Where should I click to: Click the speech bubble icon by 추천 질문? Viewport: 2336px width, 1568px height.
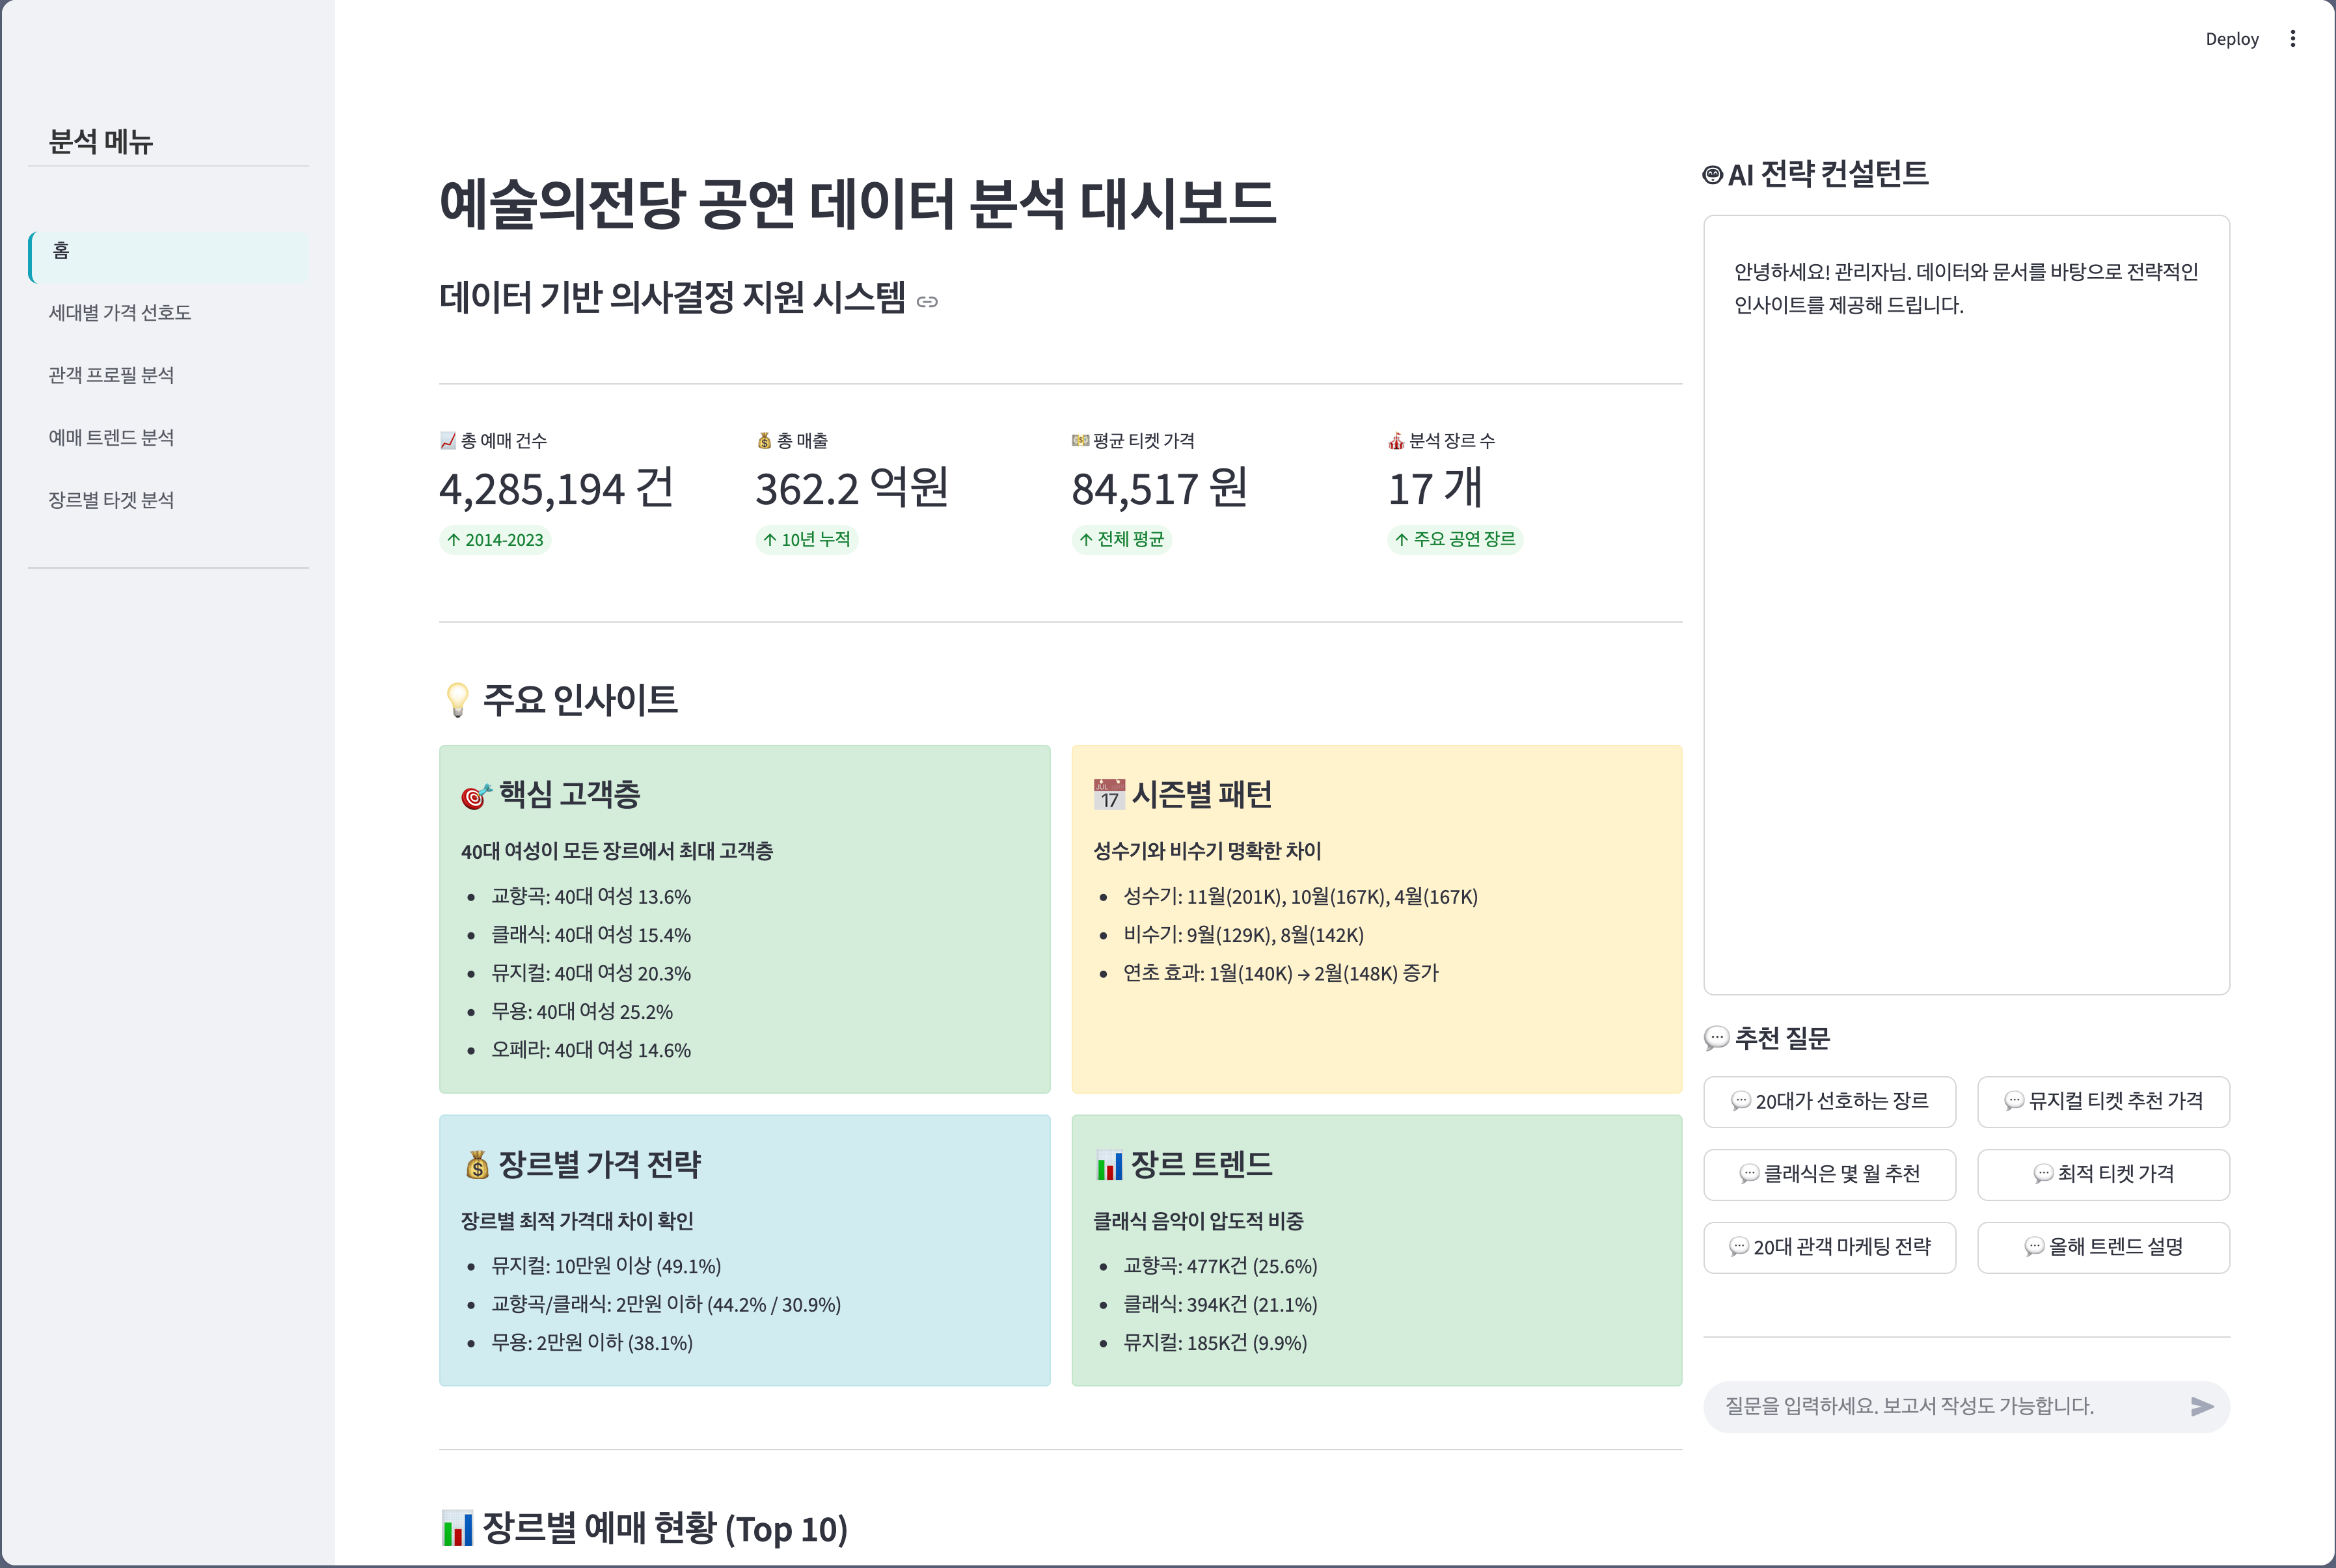(1716, 1038)
